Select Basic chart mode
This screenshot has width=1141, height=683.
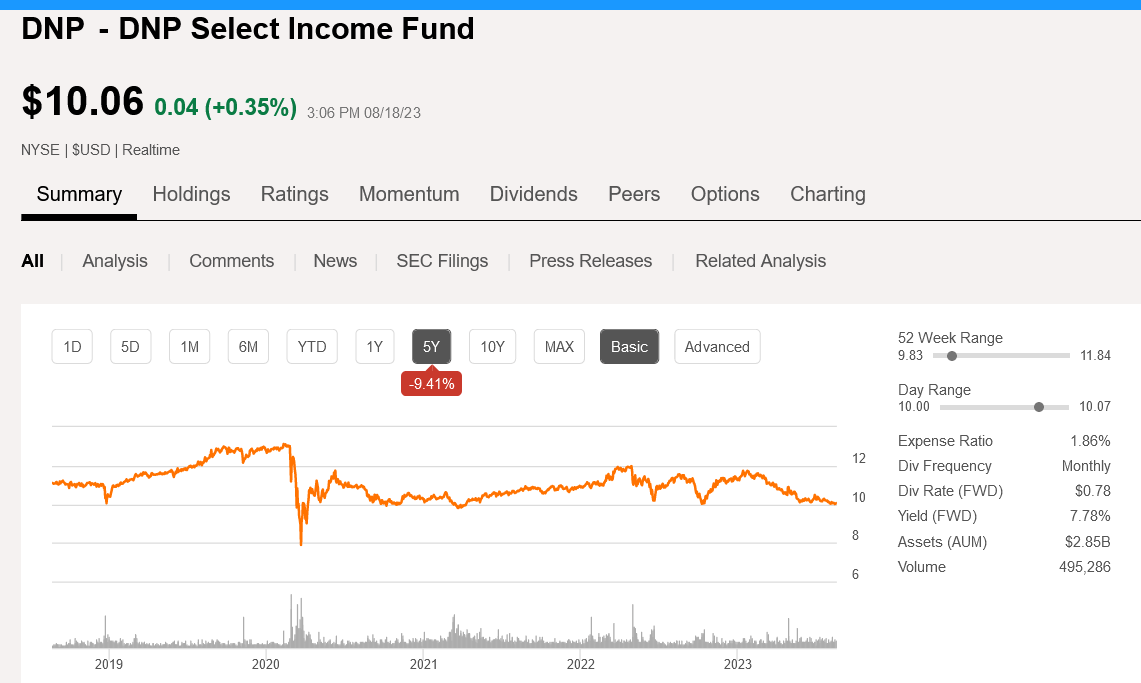point(629,347)
